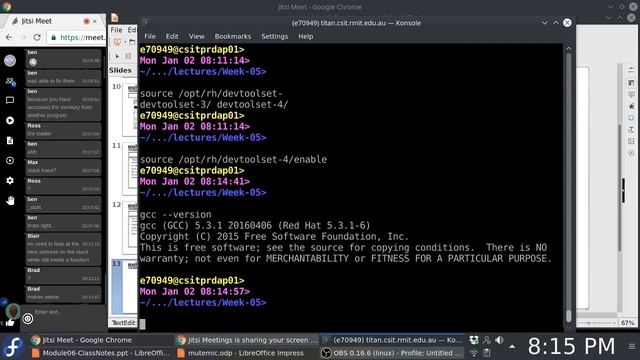Screen dimensions: 640x360
Task: Click the 67% zoom level in Impress
Action: [x=628, y=323]
